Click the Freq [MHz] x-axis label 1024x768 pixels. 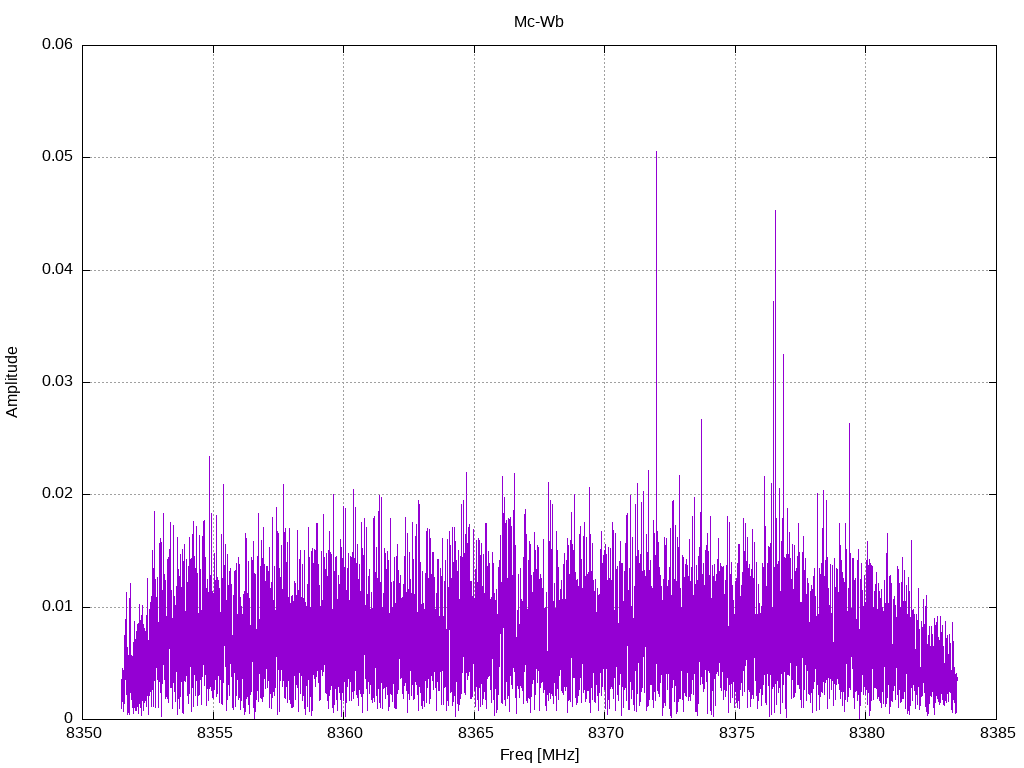(539, 755)
